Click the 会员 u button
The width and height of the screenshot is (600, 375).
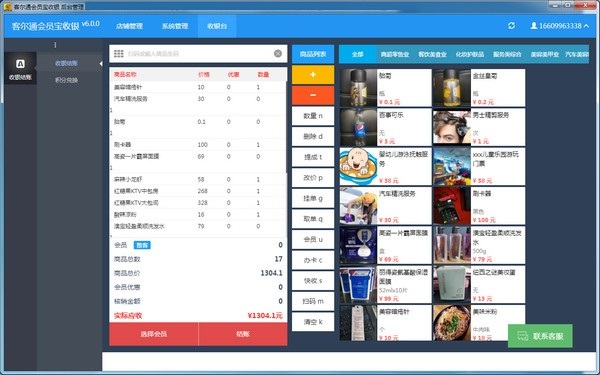click(x=313, y=240)
